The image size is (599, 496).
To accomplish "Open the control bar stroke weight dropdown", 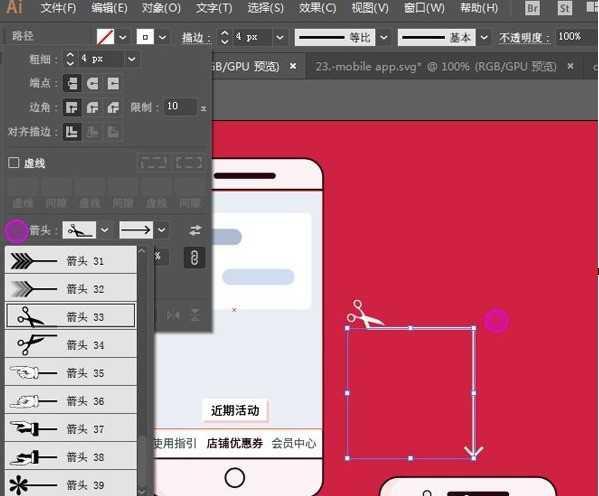I will (280, 37).
